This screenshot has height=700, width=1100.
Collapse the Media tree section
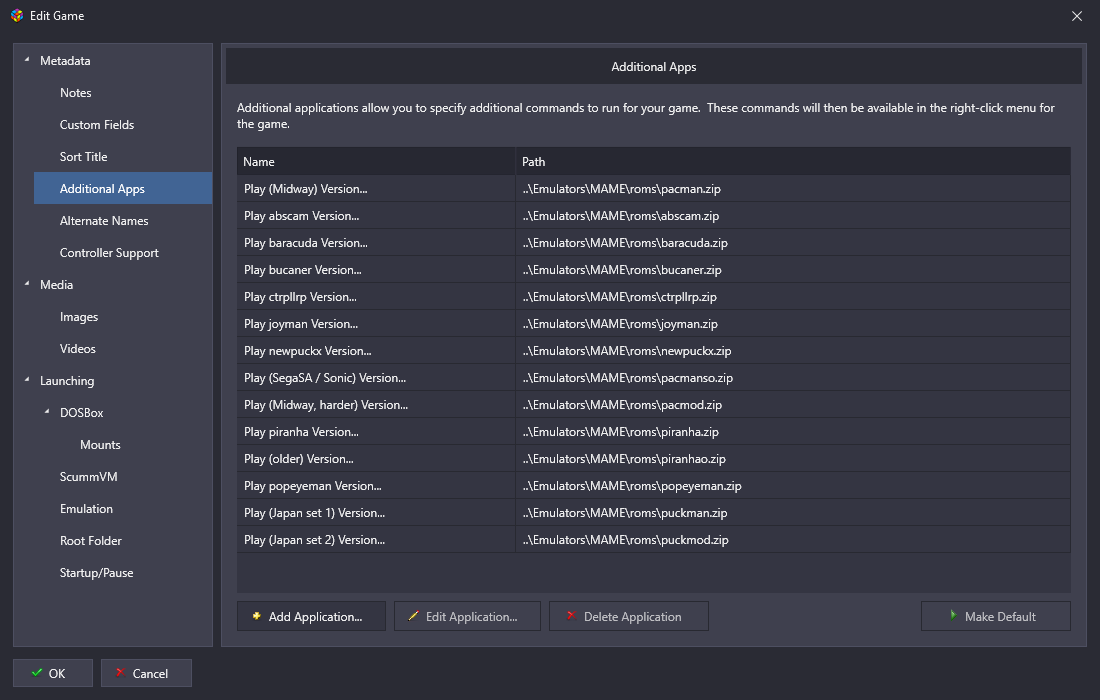coord(27,284)
